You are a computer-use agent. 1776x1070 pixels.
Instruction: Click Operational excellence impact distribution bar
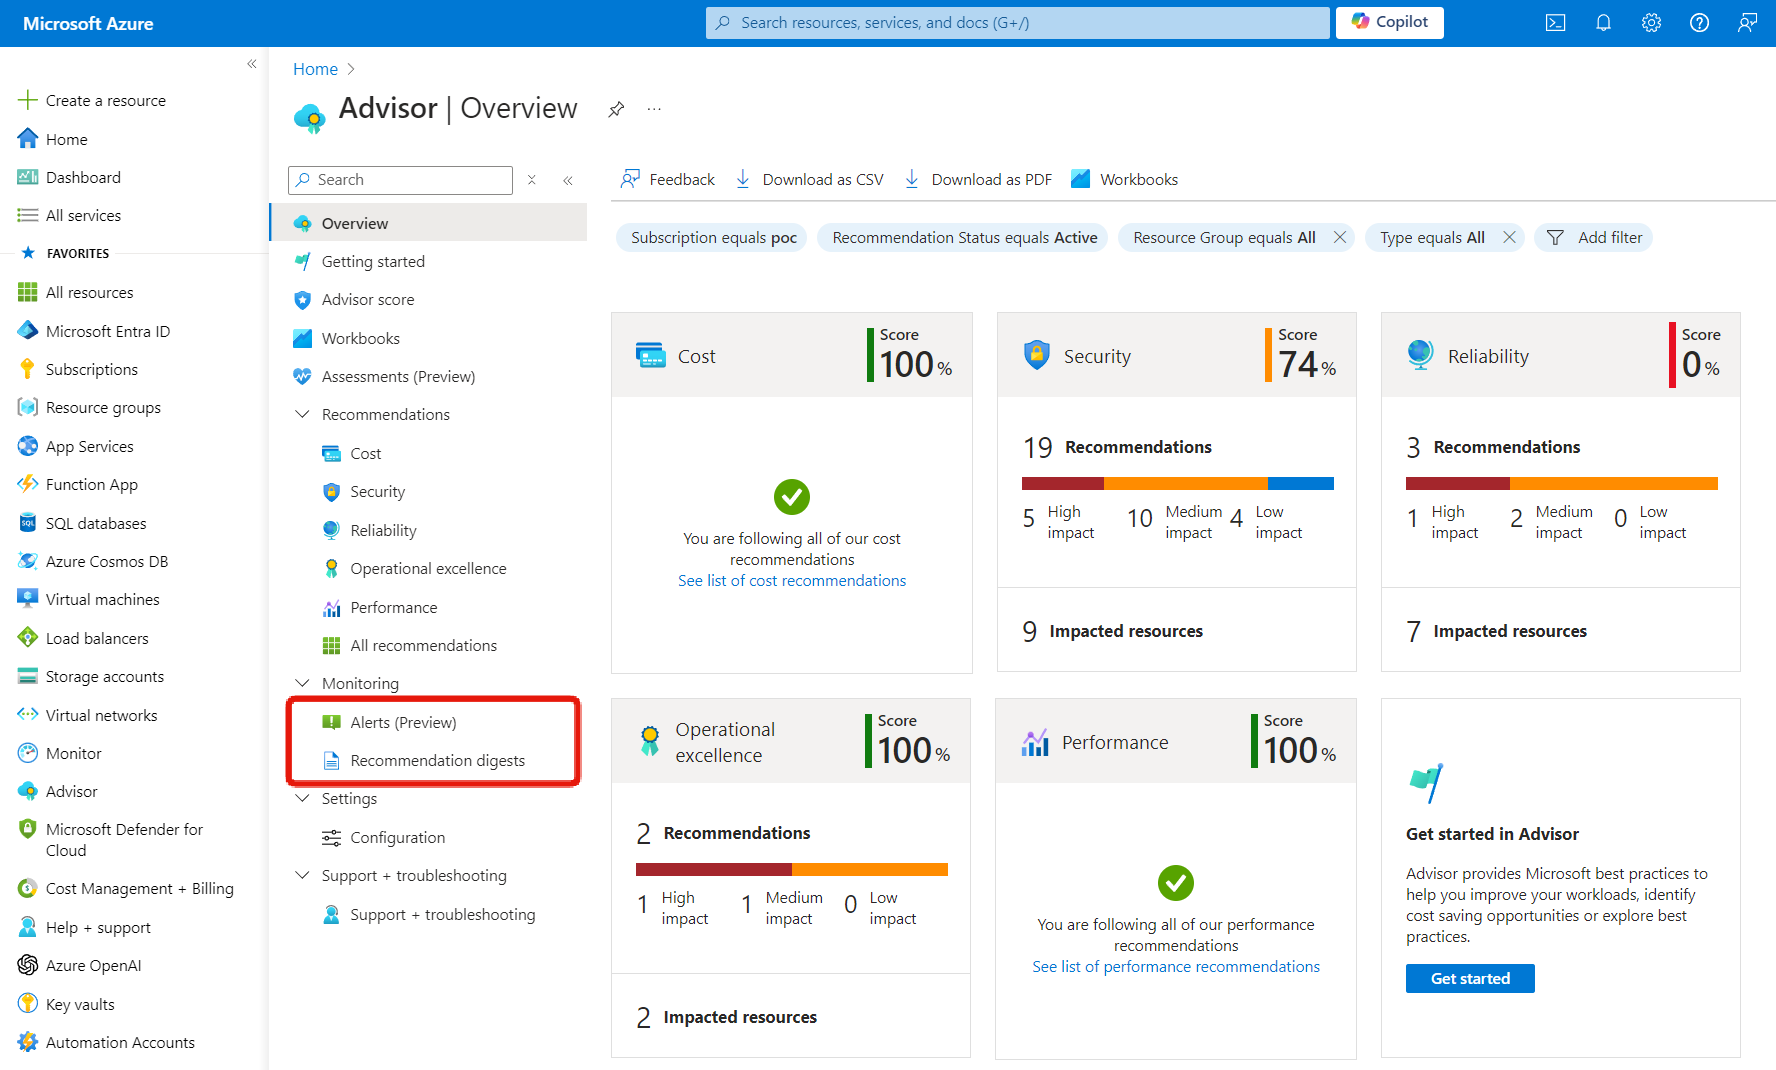792,869
